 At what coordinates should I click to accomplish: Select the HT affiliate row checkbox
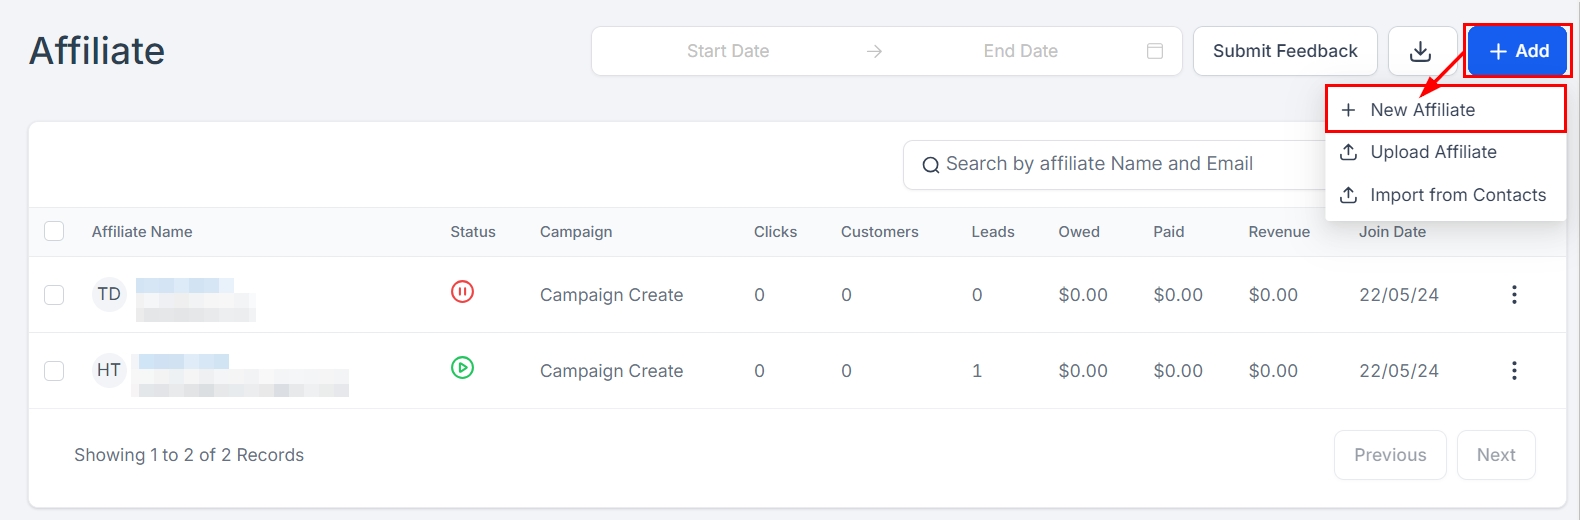54,371
